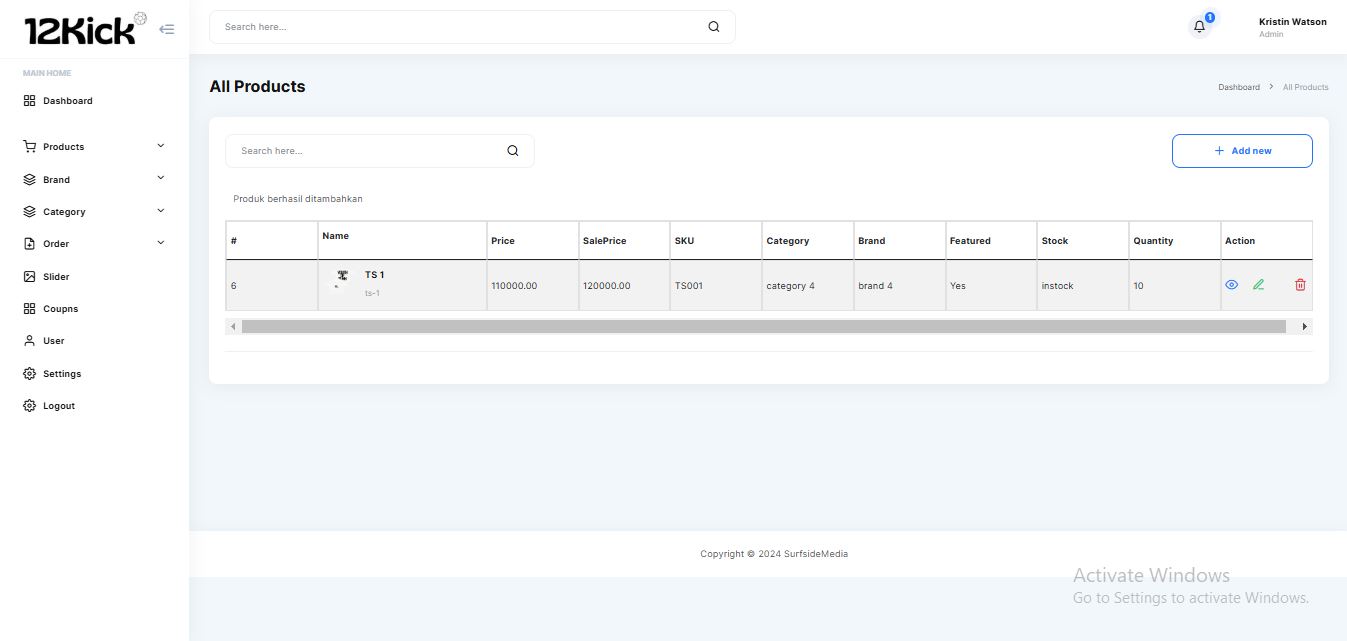Screen dimensions: 1347x641
Task: Click the 12Kick logo
Action: (80, 30)
